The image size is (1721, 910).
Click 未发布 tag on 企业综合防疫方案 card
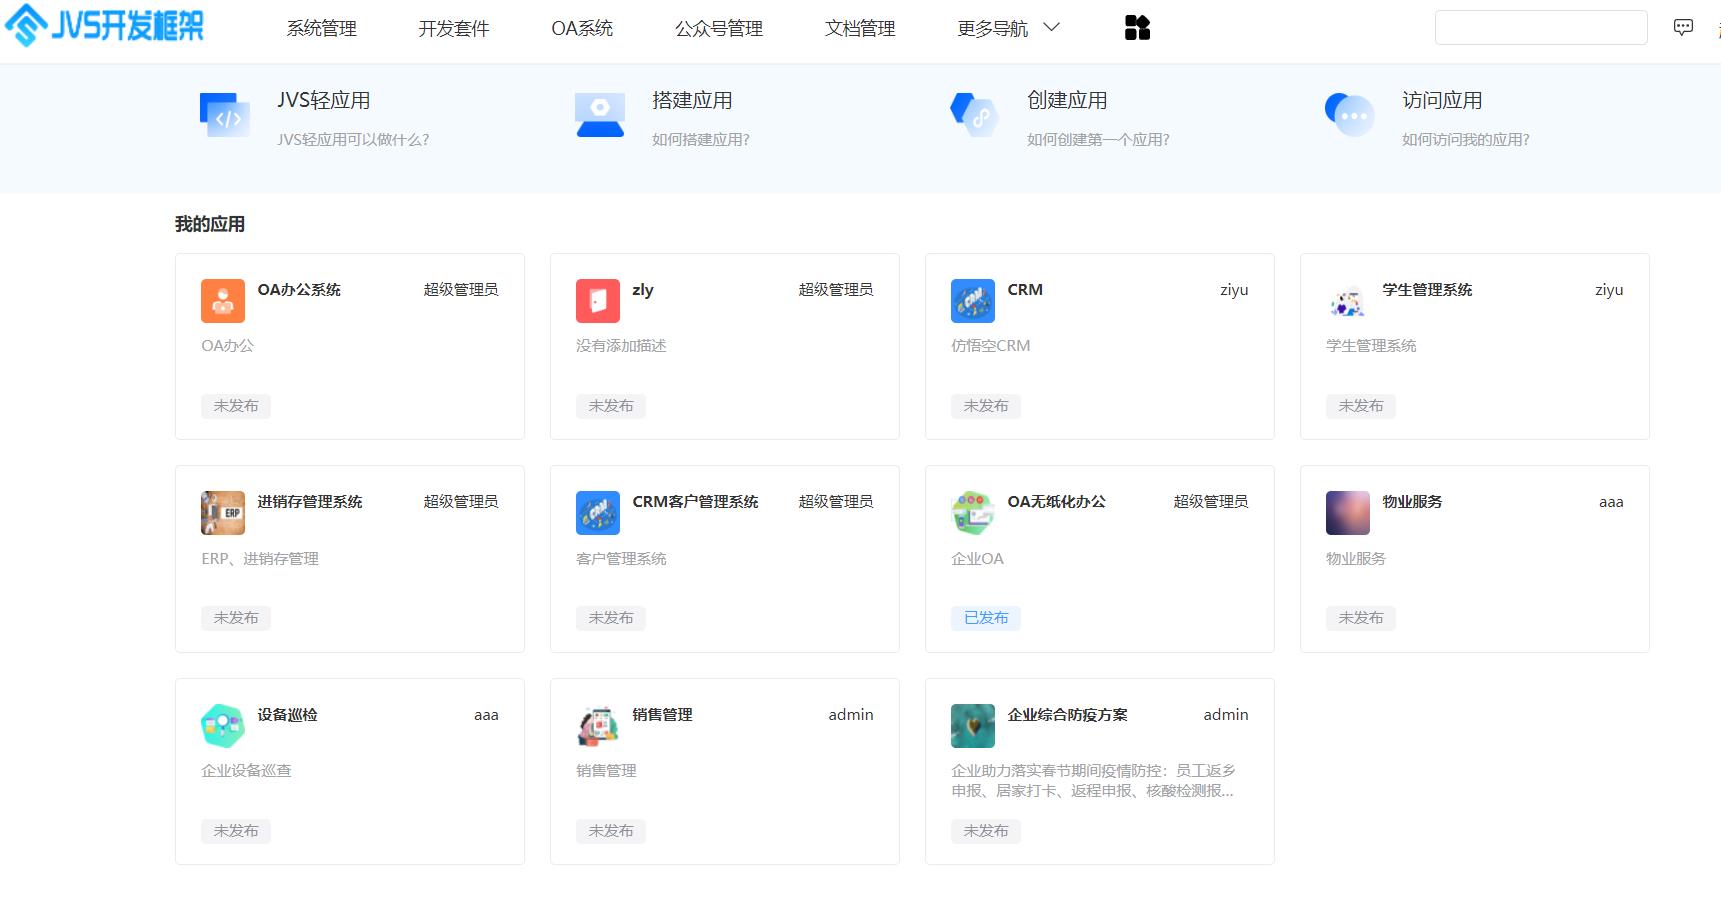point(986,831)
